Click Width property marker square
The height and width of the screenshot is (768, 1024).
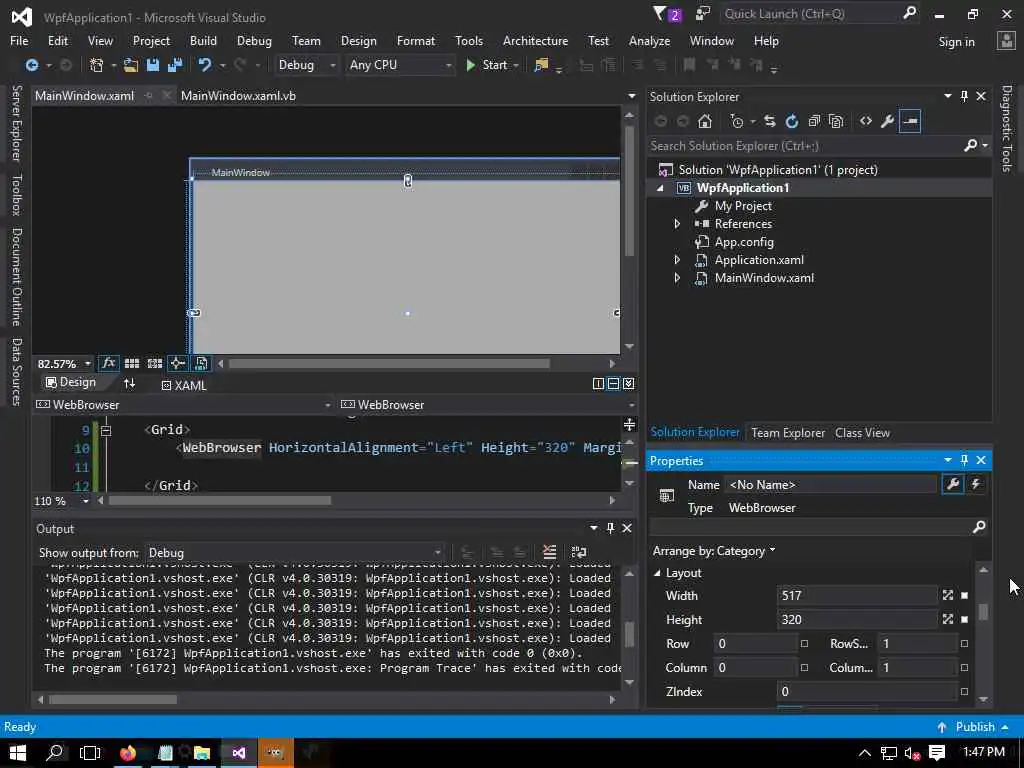[965, 596]
